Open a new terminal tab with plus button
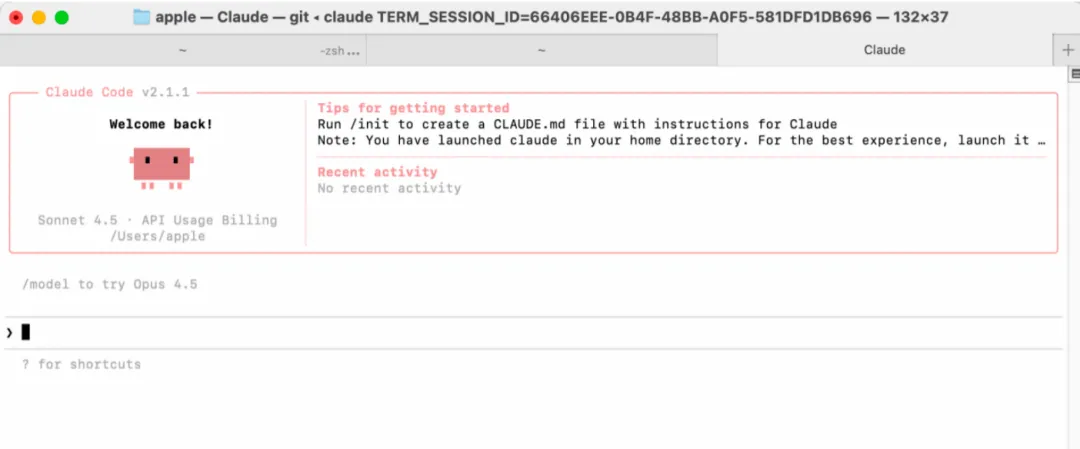 point(1067,50)
